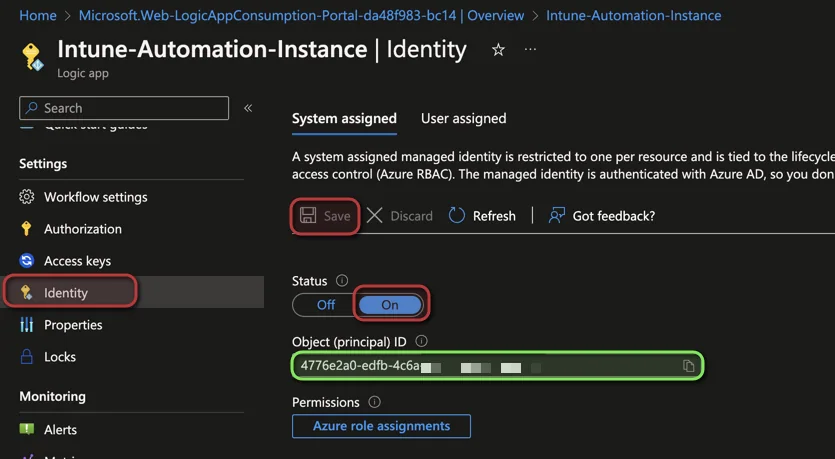Screen dimensions: 835x459
Task: Show Permissions info tooltip icon
Action: coord(374,402)
